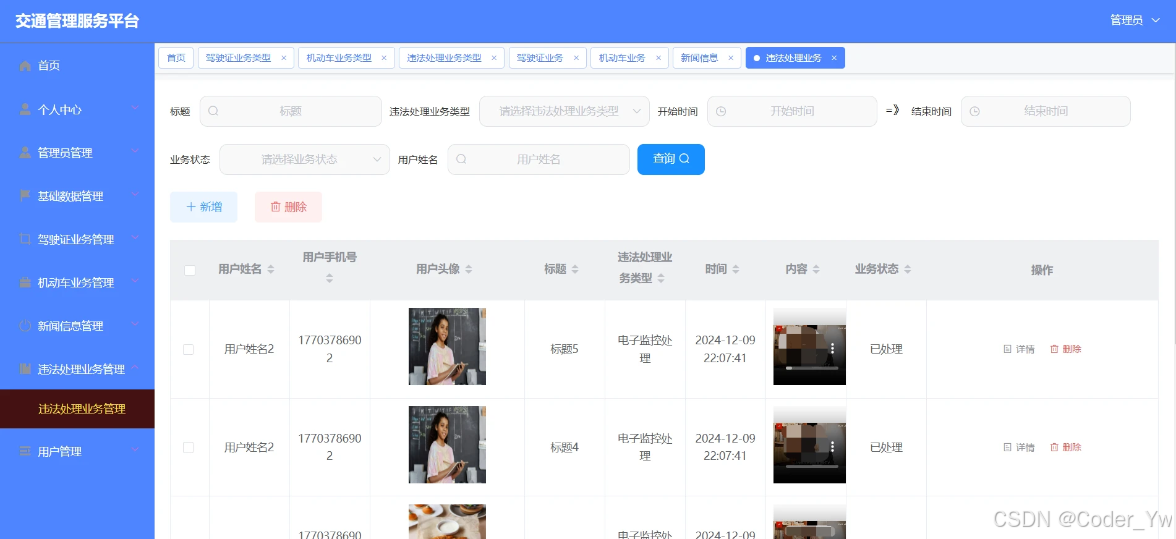Click the search icon in 用户姓名 field
This screenshot has height=539, width=1176.
pos(460,159)
